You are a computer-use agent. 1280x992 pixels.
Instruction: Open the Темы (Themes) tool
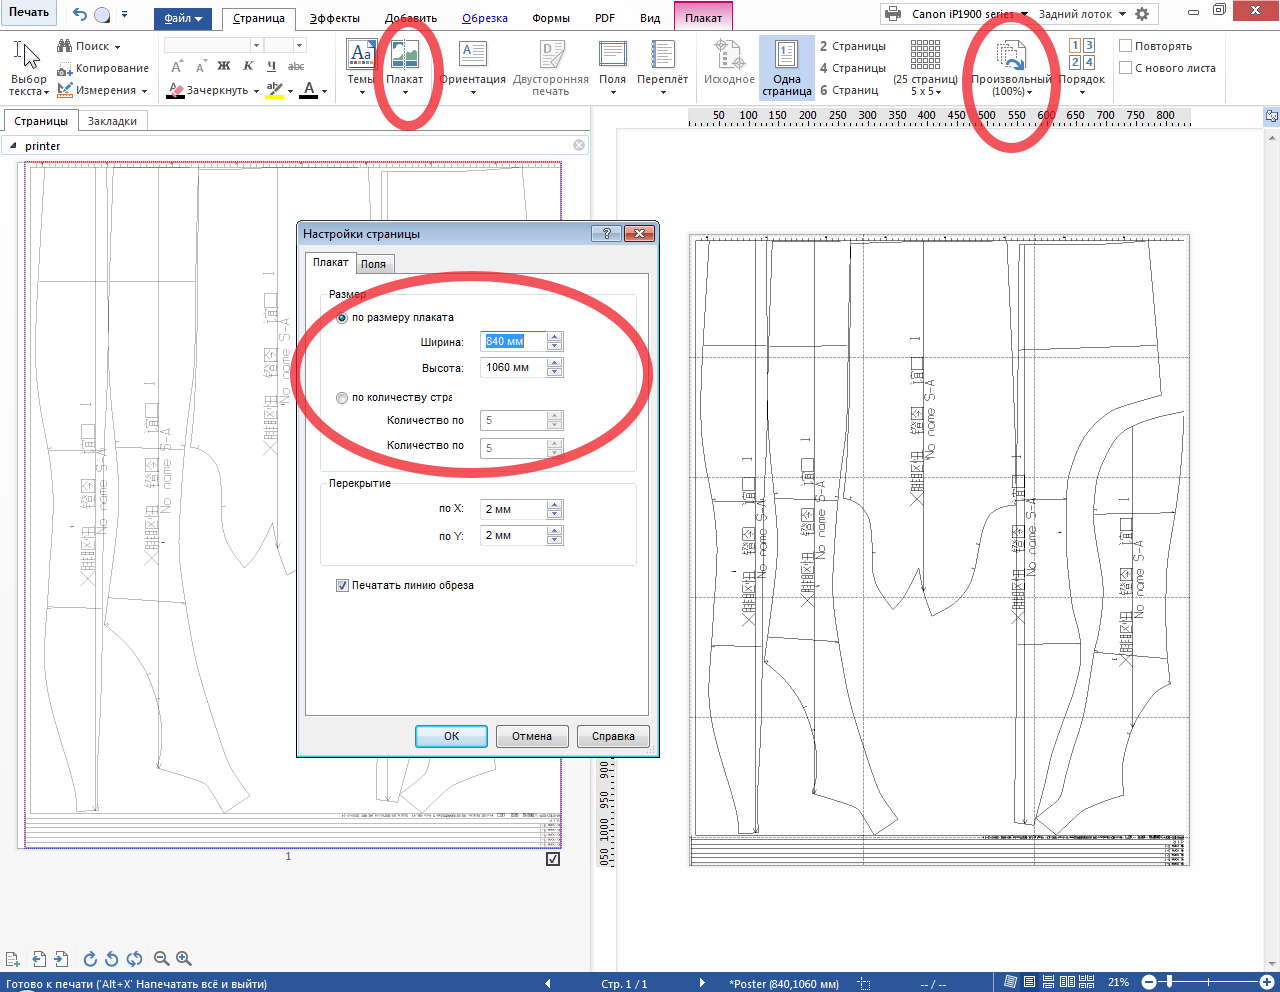click(x=361, y=56)
